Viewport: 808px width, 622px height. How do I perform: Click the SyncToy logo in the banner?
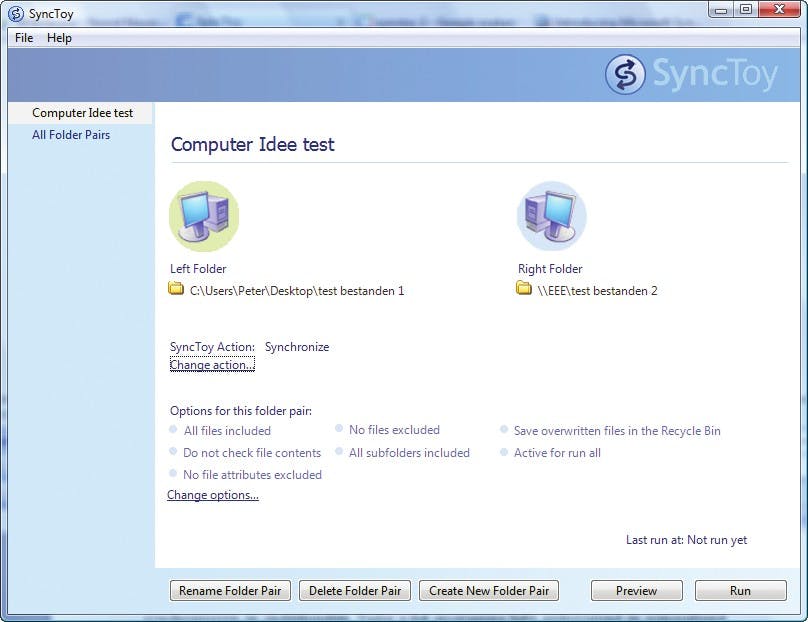691,75
